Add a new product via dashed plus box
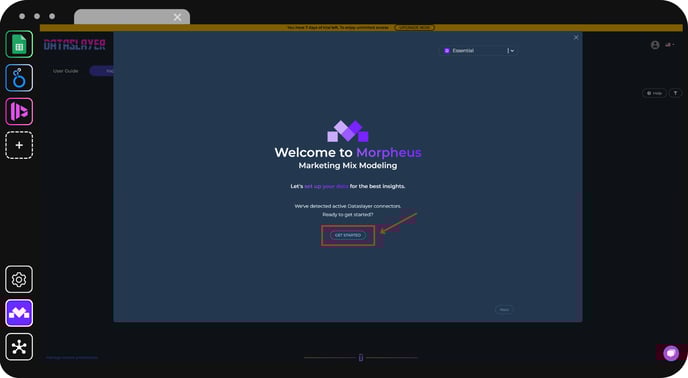 [19, 145]
